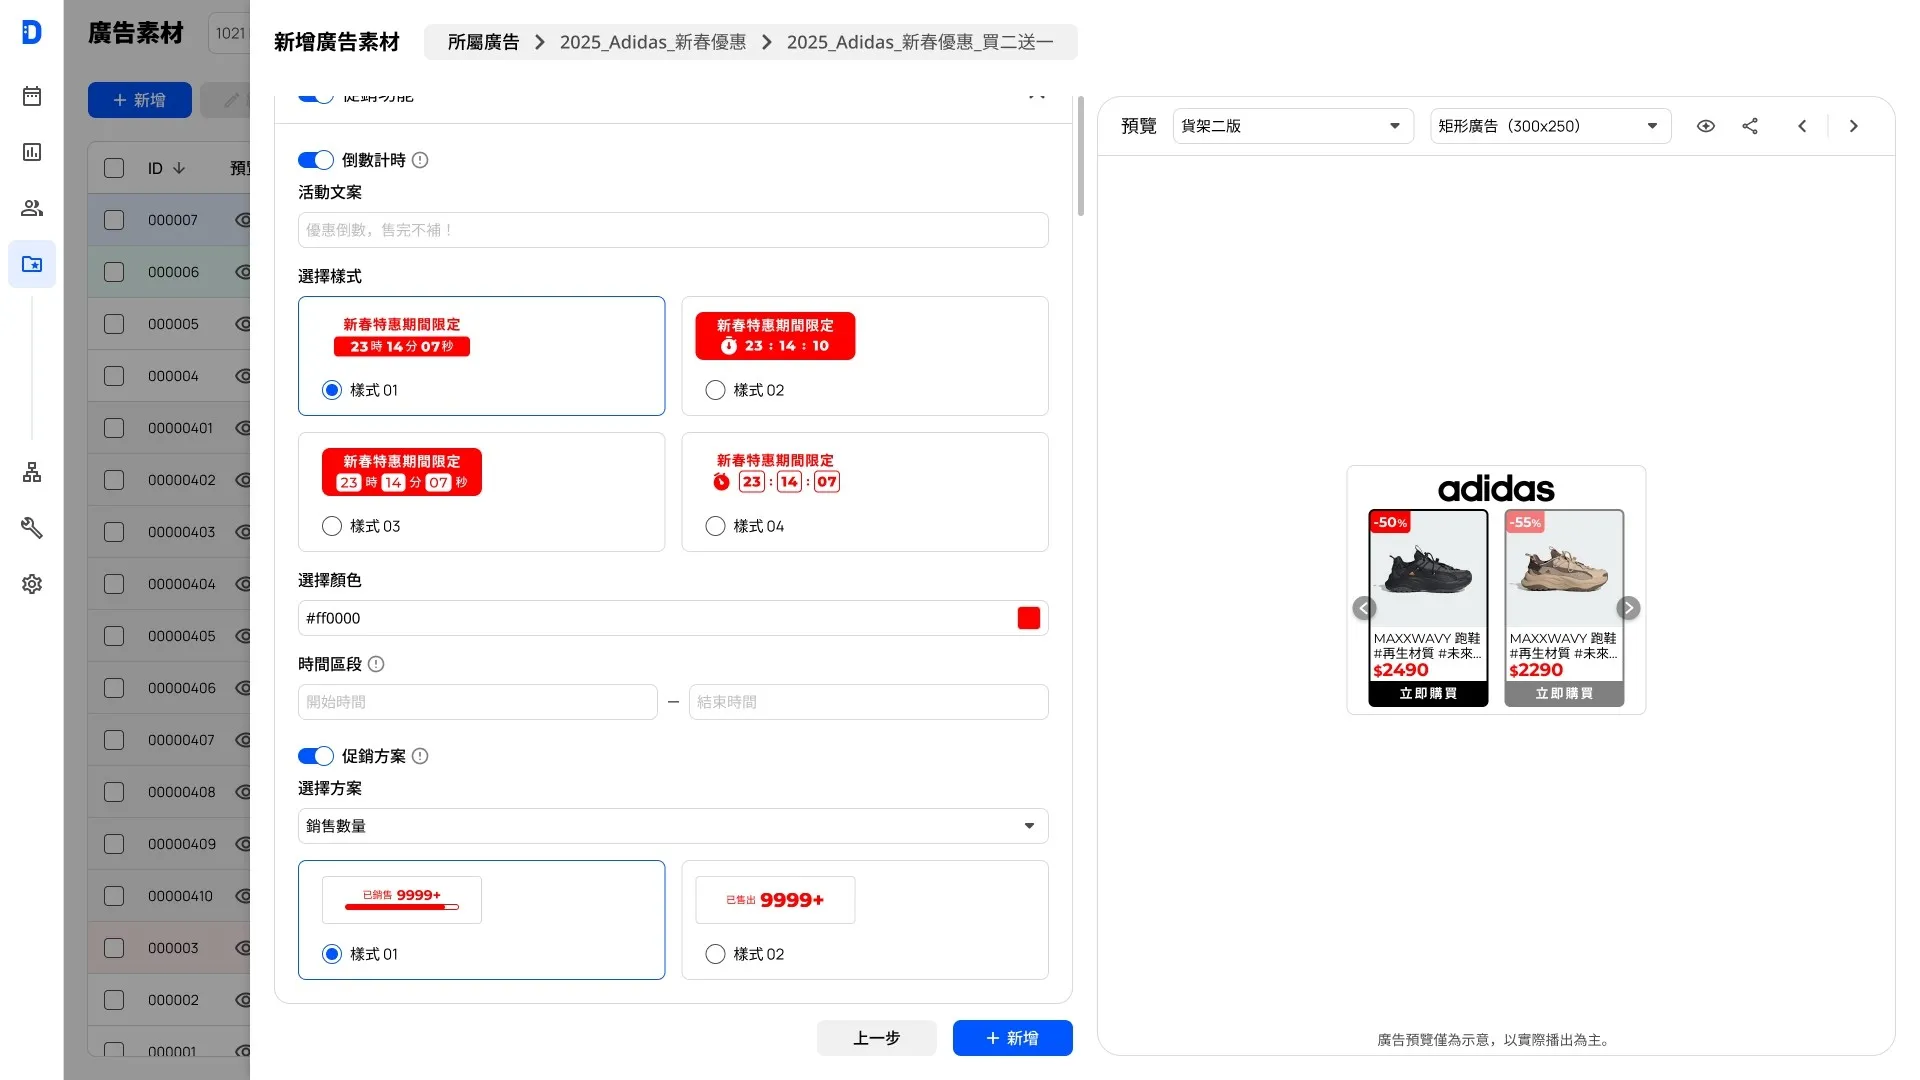Click the black MAXXWAVY shoe thumbnail
Image resolution: width=1920 pixels, height=1080 pixels.
(x=1428, y=568)
